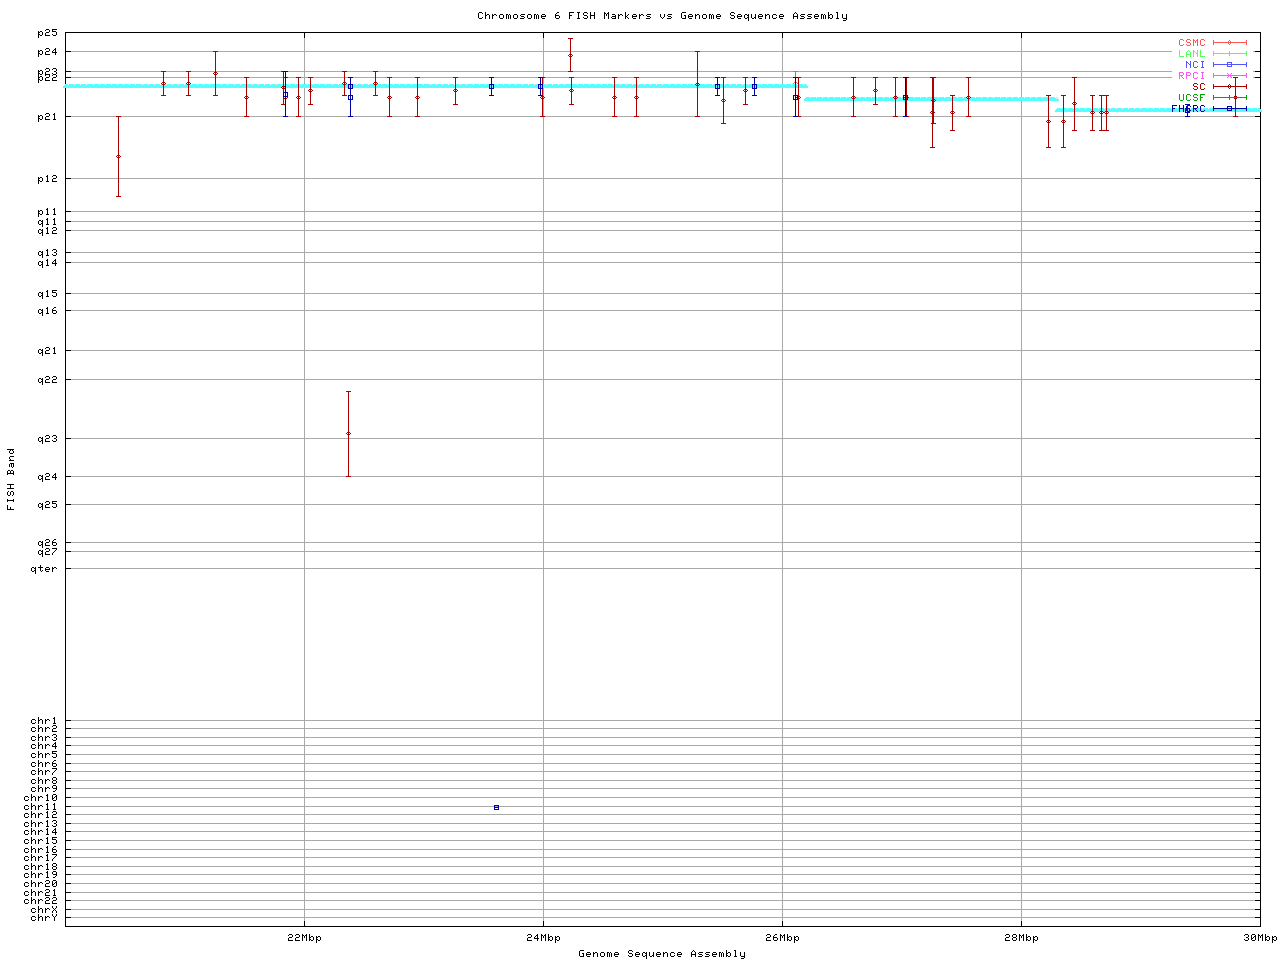Viewport: 1280px width, 960px height.
Task: Click the RPCI magenta cross legend marker
Action: coord(1229,76)
